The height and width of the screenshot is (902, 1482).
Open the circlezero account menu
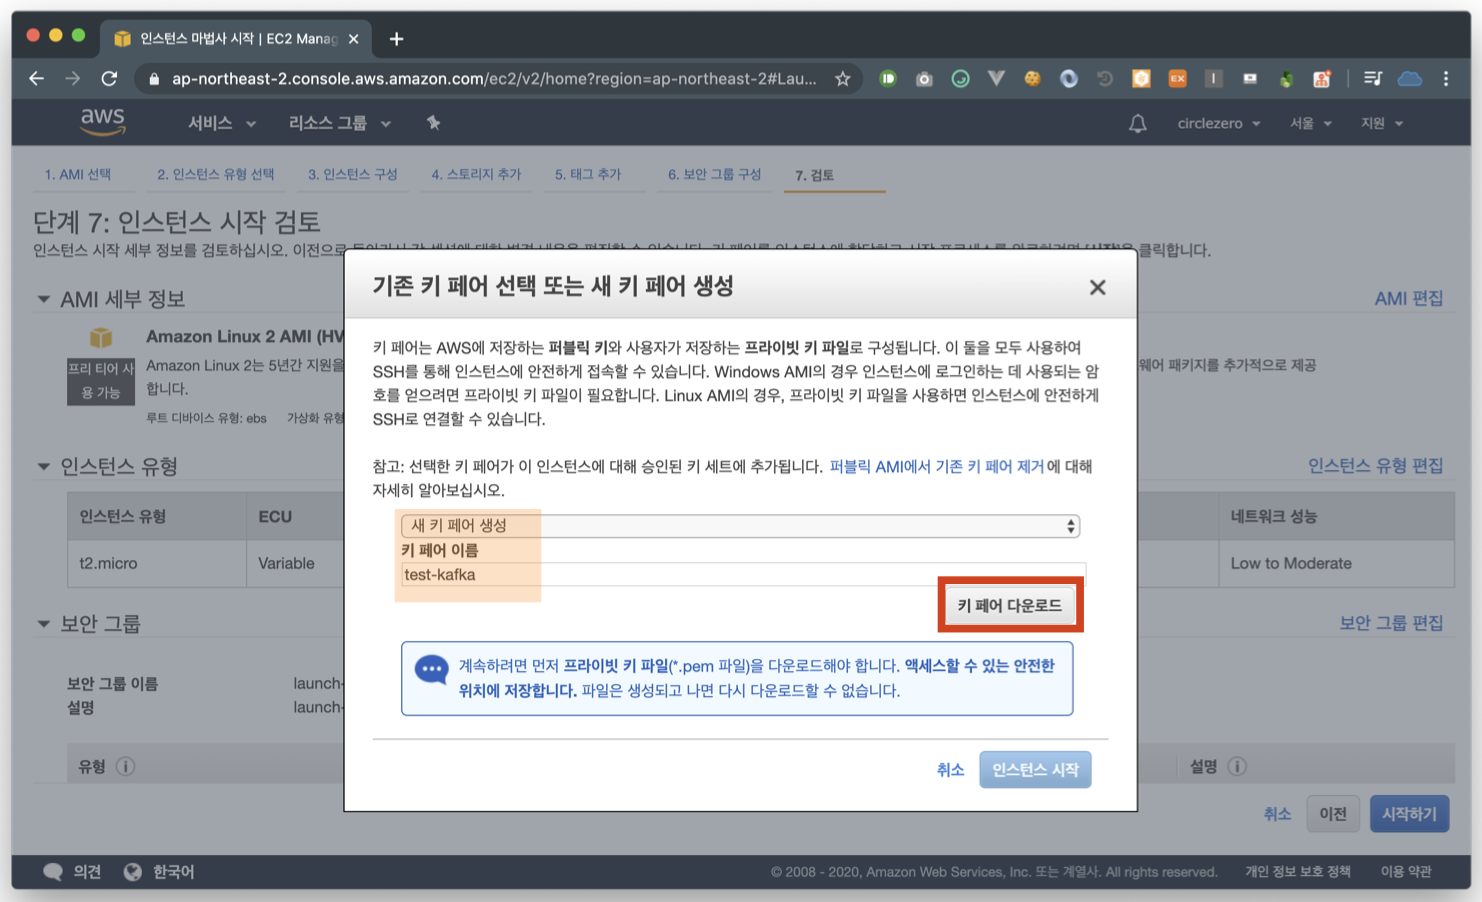(x=1218, y=123)
